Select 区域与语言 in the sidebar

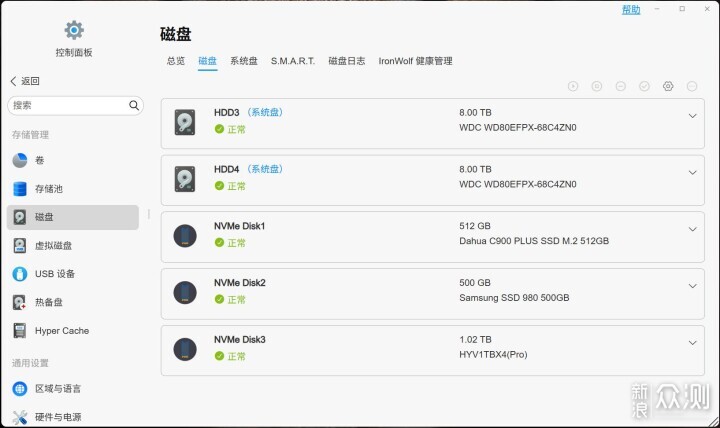[73, 389]
